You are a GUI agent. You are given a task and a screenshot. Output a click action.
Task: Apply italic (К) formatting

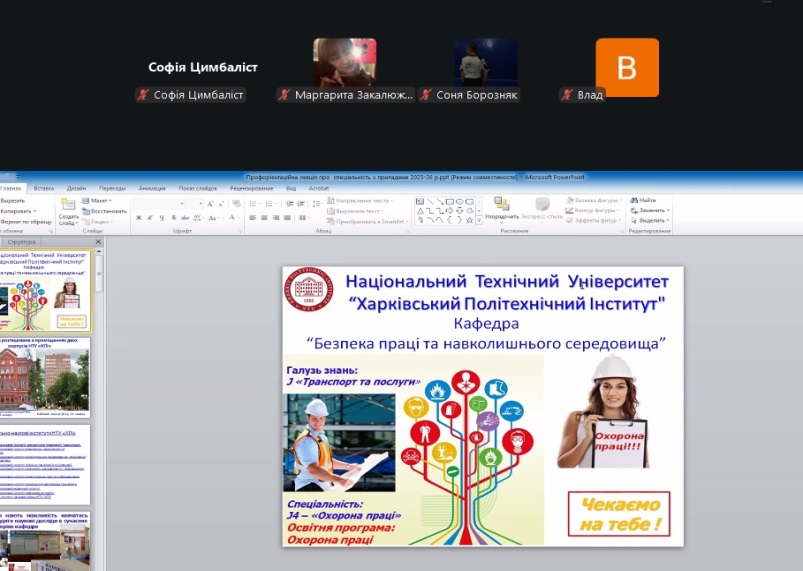point(150,218)
